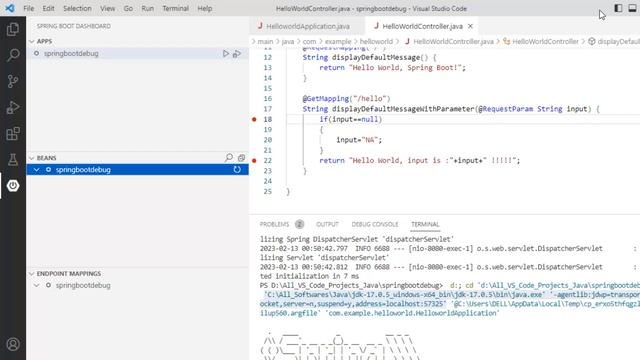Open the Accounts icon in activity bar
640x360 pixels.
pos(13,344)
